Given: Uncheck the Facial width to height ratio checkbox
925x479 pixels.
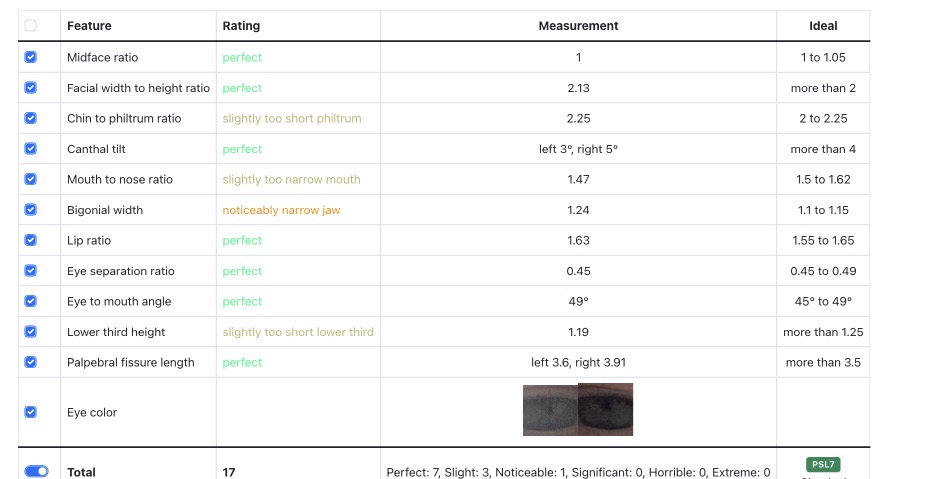Looking at the screenshot, I should (31, 87).
